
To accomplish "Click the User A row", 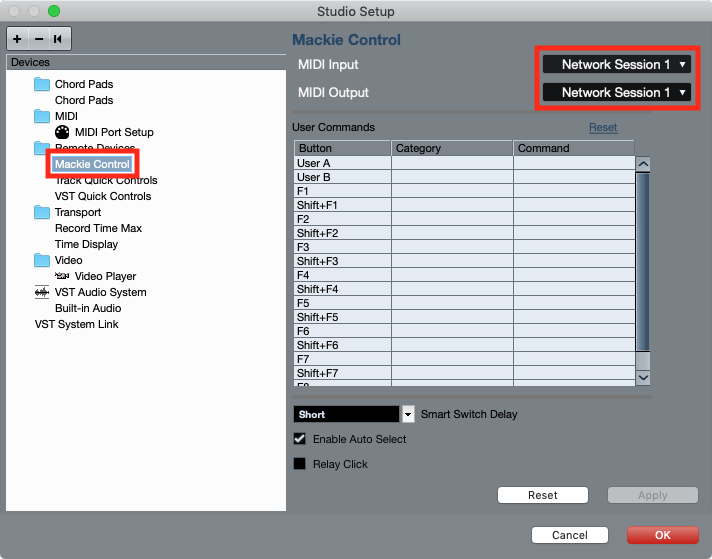I will [x=465, y=163].
